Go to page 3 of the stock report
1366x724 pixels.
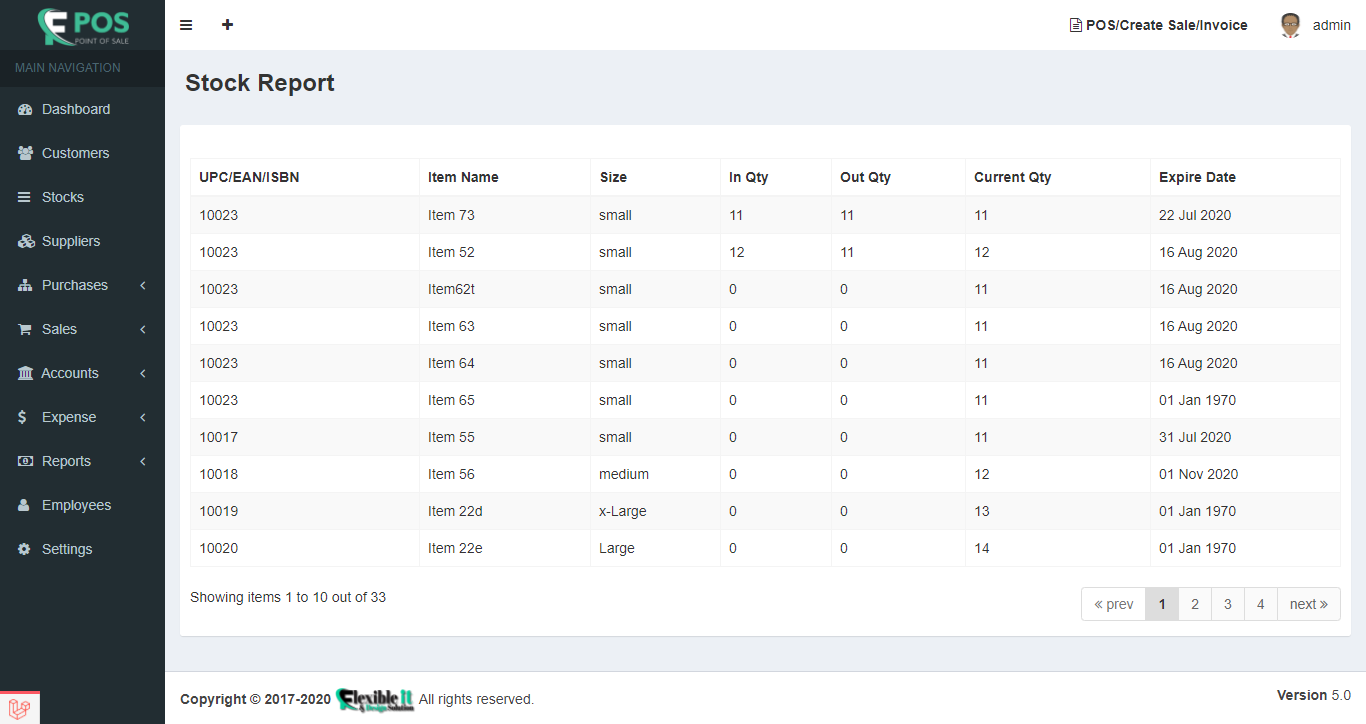click(x=1227, y=604)
